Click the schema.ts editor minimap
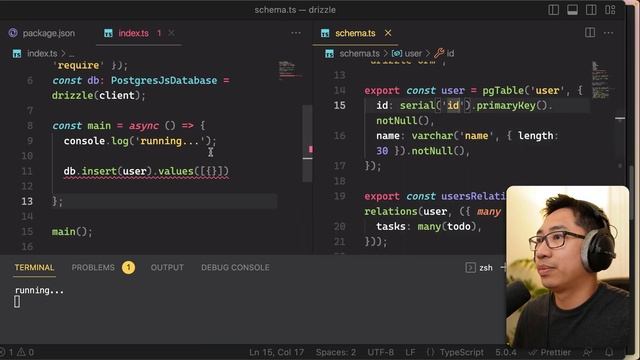Screen dimensions: 640x360 [x=600, y=80]
